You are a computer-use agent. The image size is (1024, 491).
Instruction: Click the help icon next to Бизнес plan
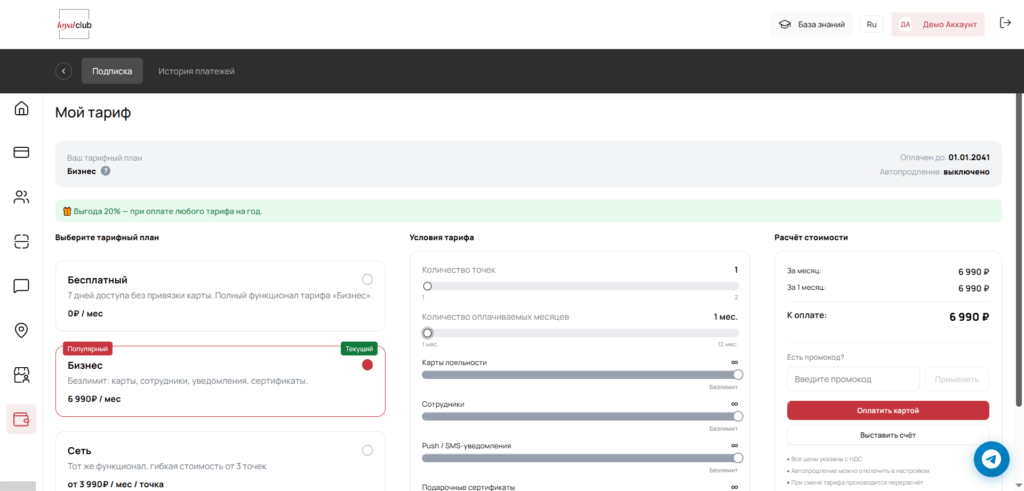pyautogui.click(x=105, y=171)
